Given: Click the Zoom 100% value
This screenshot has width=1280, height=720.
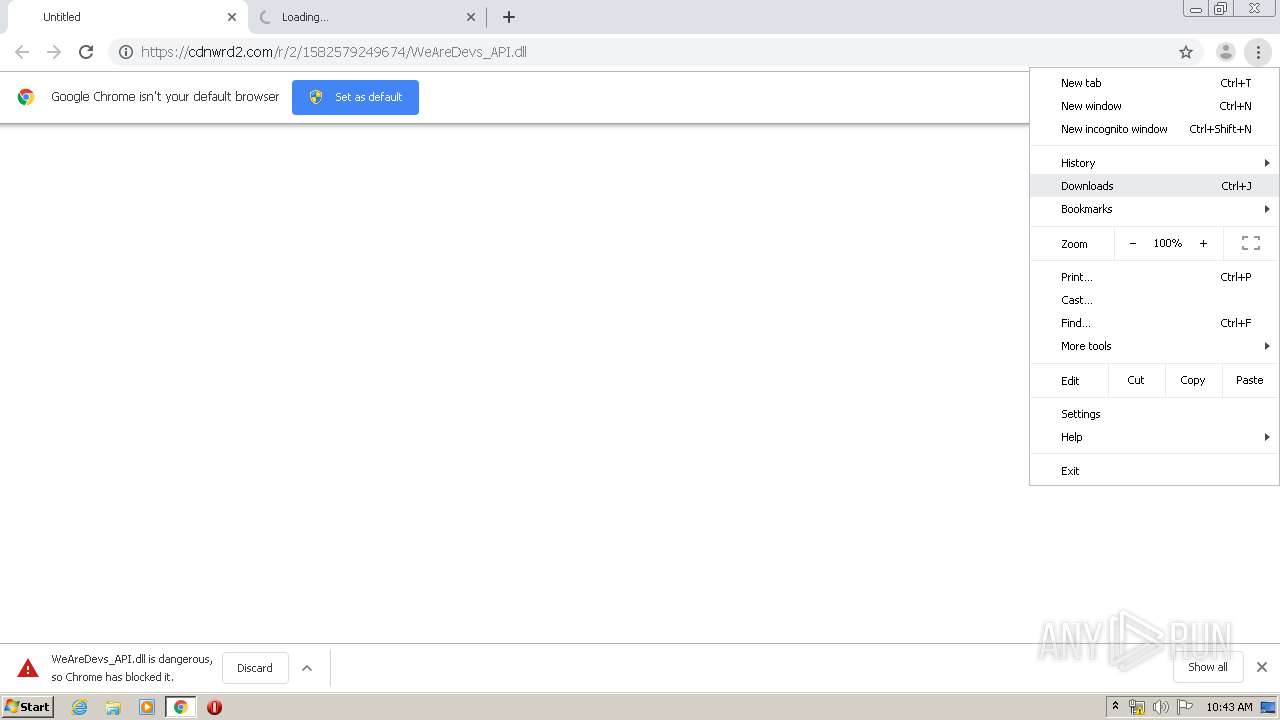Looking at the screenshot, I should [x=1168, y=243].
